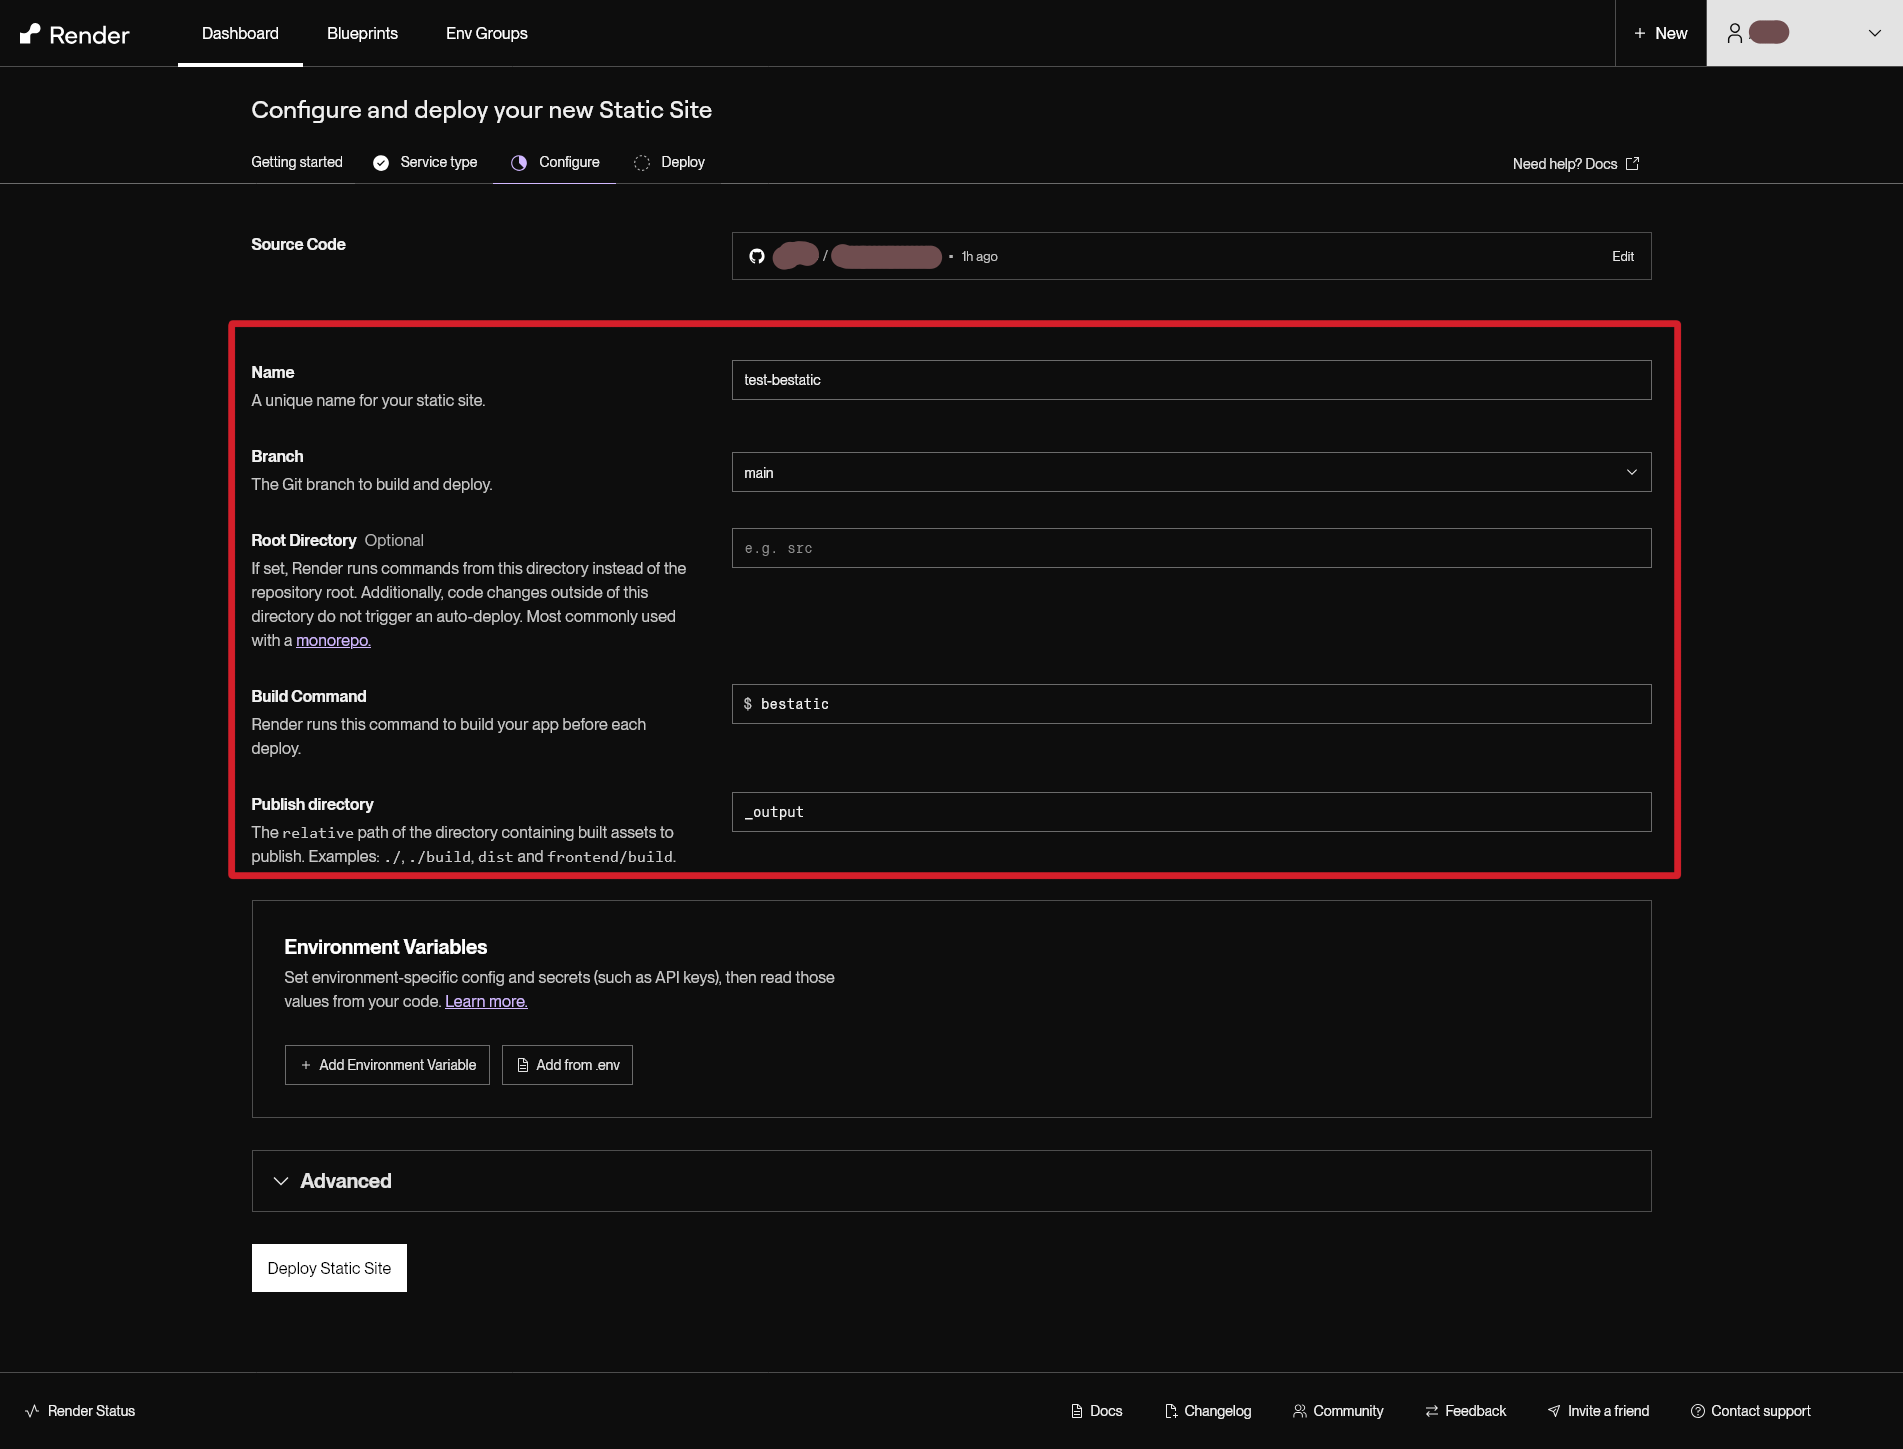Switch to the Blueprints tab
The width and height of the screenshot is (1903, 1449).
pyautogui.click(x=362, y=33)
